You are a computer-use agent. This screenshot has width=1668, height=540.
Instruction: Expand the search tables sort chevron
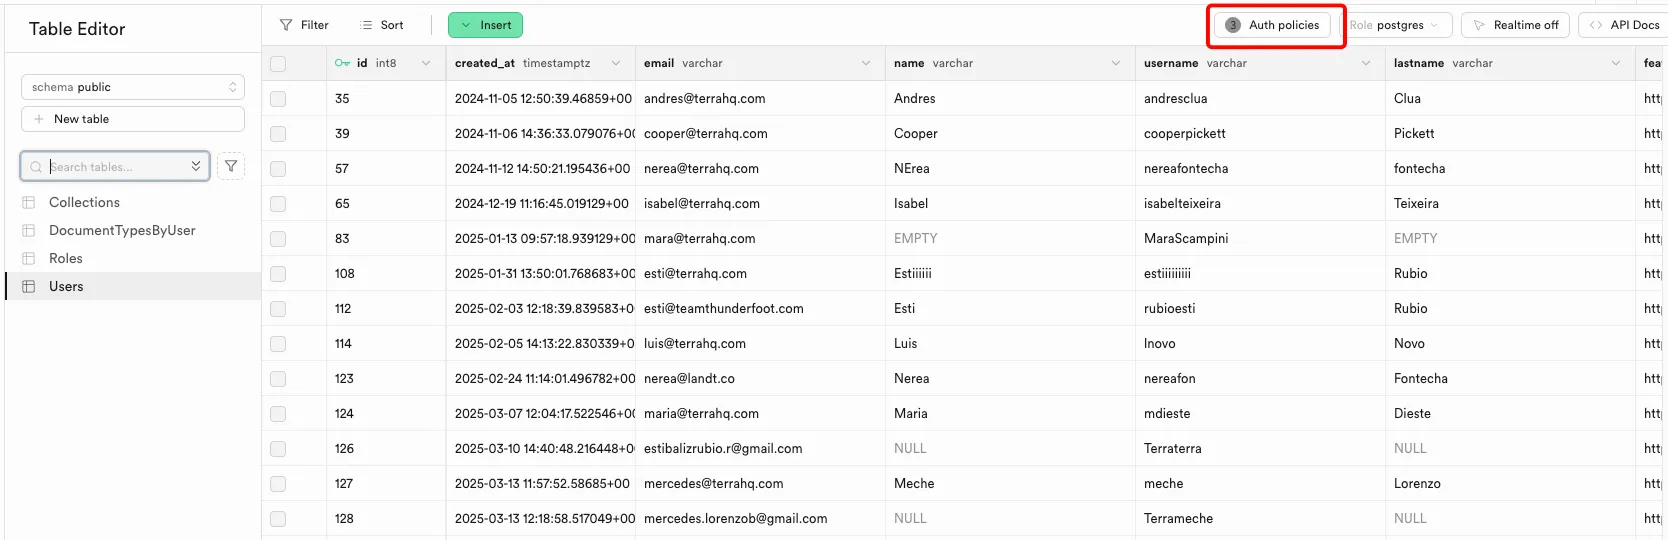tap(196, 166)
